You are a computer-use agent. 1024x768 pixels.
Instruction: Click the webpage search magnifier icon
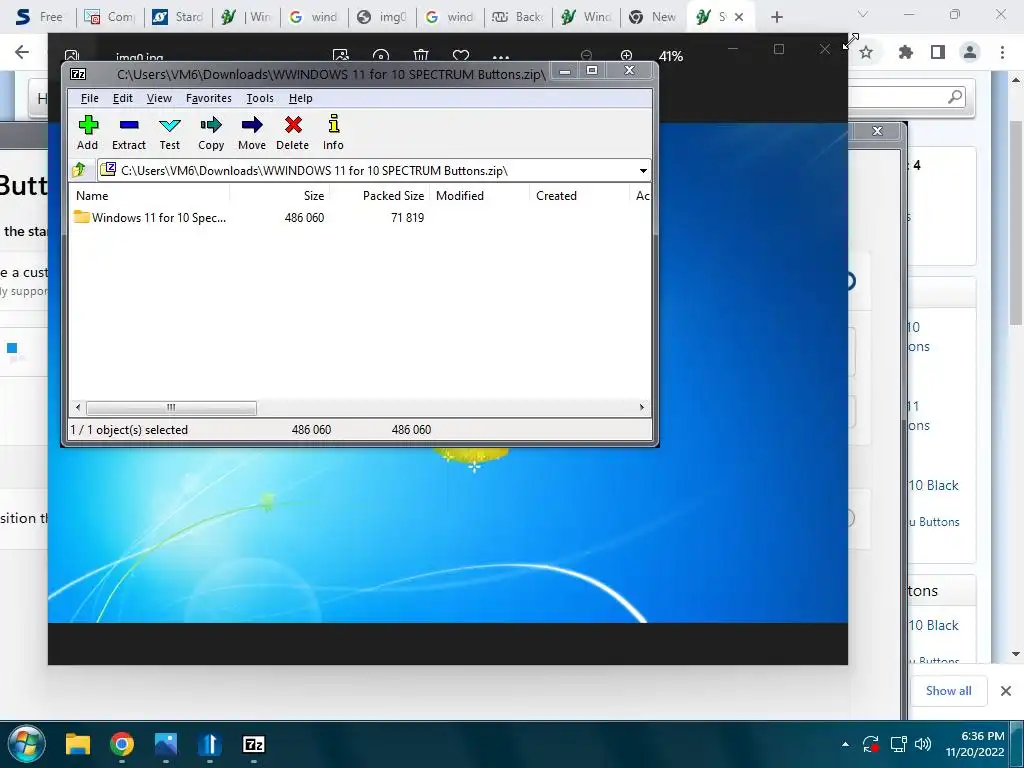(x=955, y=97)
